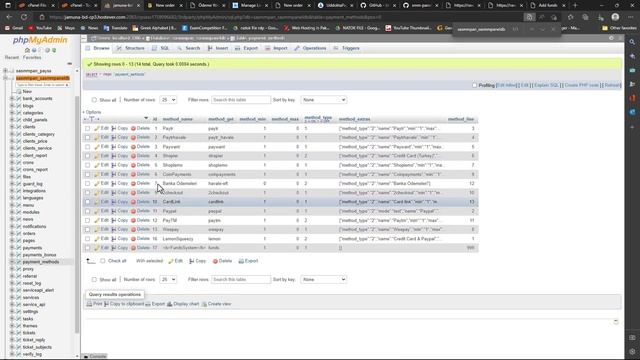Click the phpMyAdmin home icon in sidebar
The width and height of the screenshot is (640, 360).
[x=27, y=50]
